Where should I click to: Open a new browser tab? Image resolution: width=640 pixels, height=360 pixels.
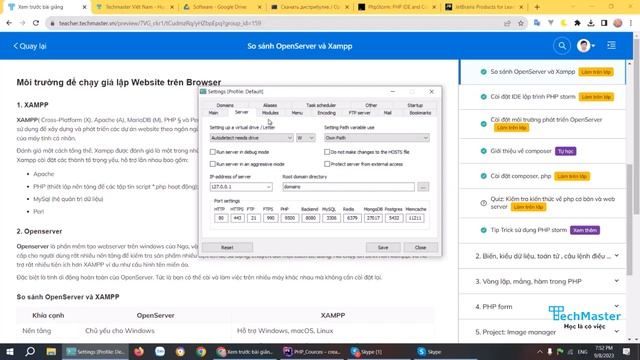[x=537, y=7]
